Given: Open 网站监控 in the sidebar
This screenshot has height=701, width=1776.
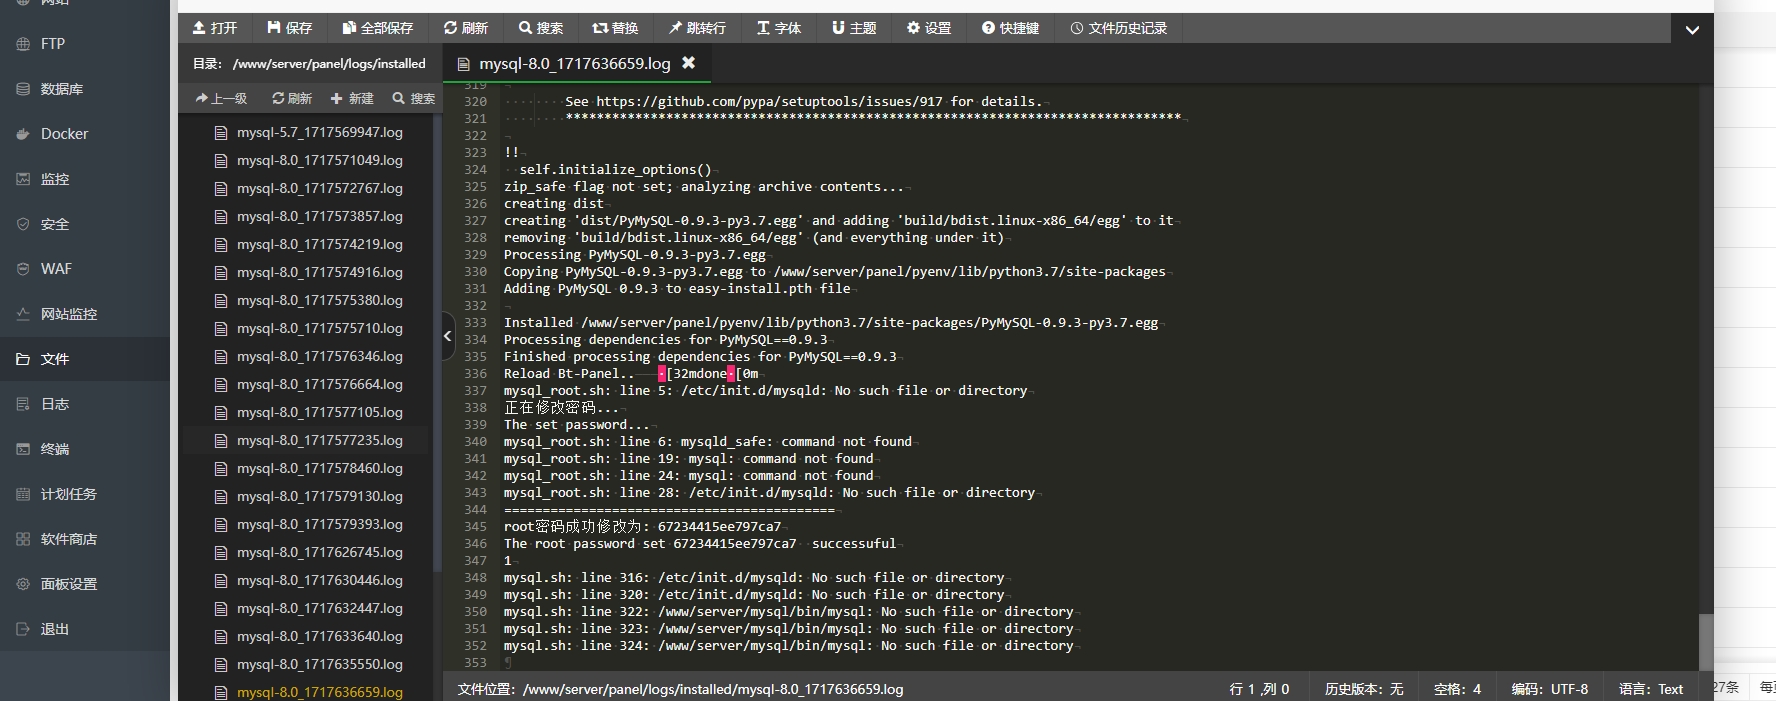Looking at the screenshot, I should (85, 314).
